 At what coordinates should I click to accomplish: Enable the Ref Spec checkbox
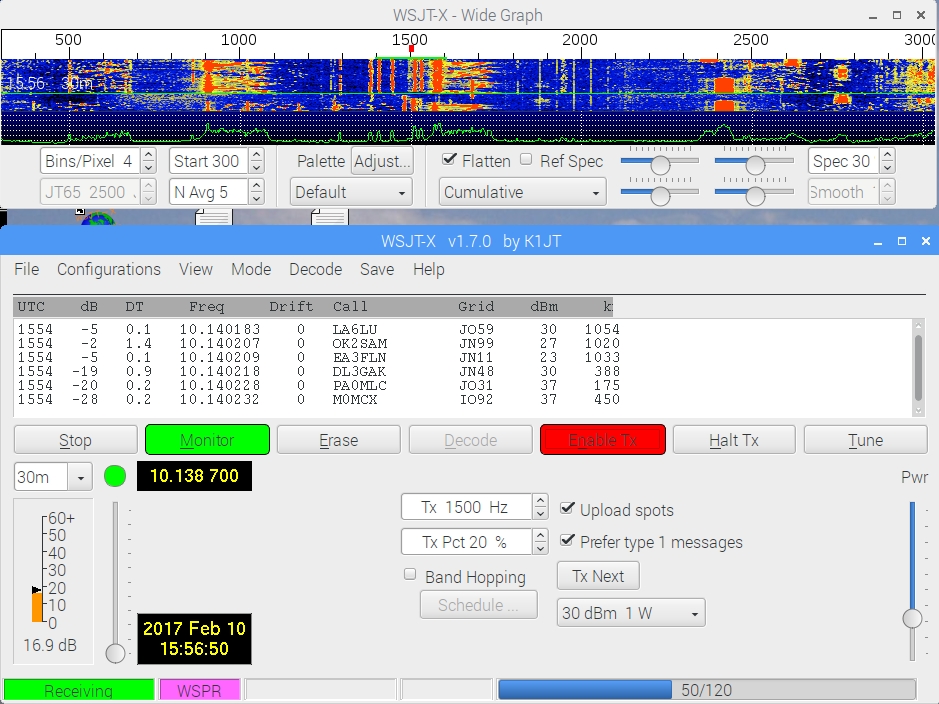point(526,159)
